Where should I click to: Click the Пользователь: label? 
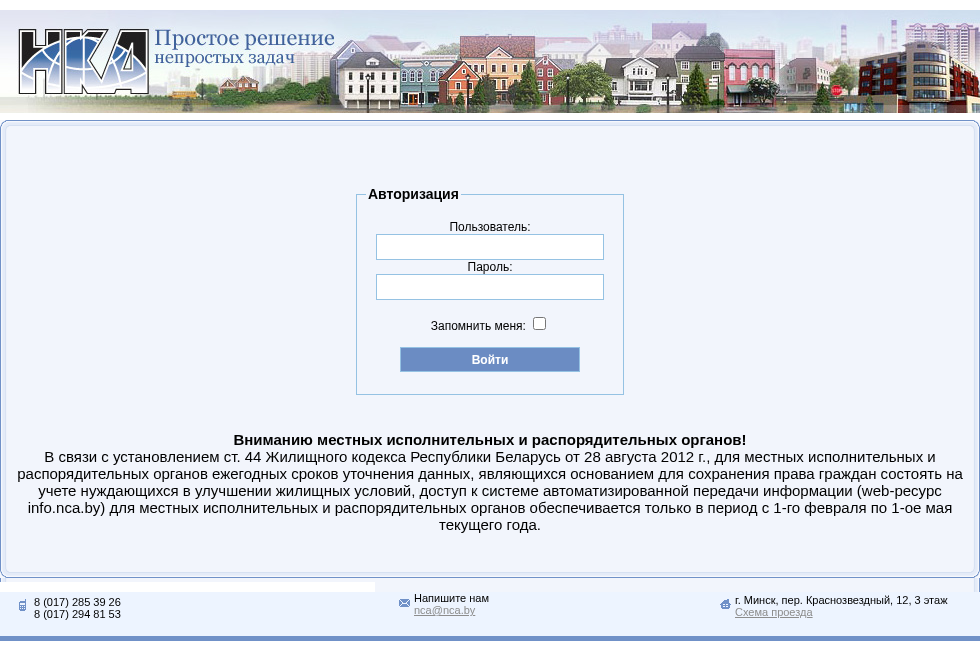pos(489,227)
